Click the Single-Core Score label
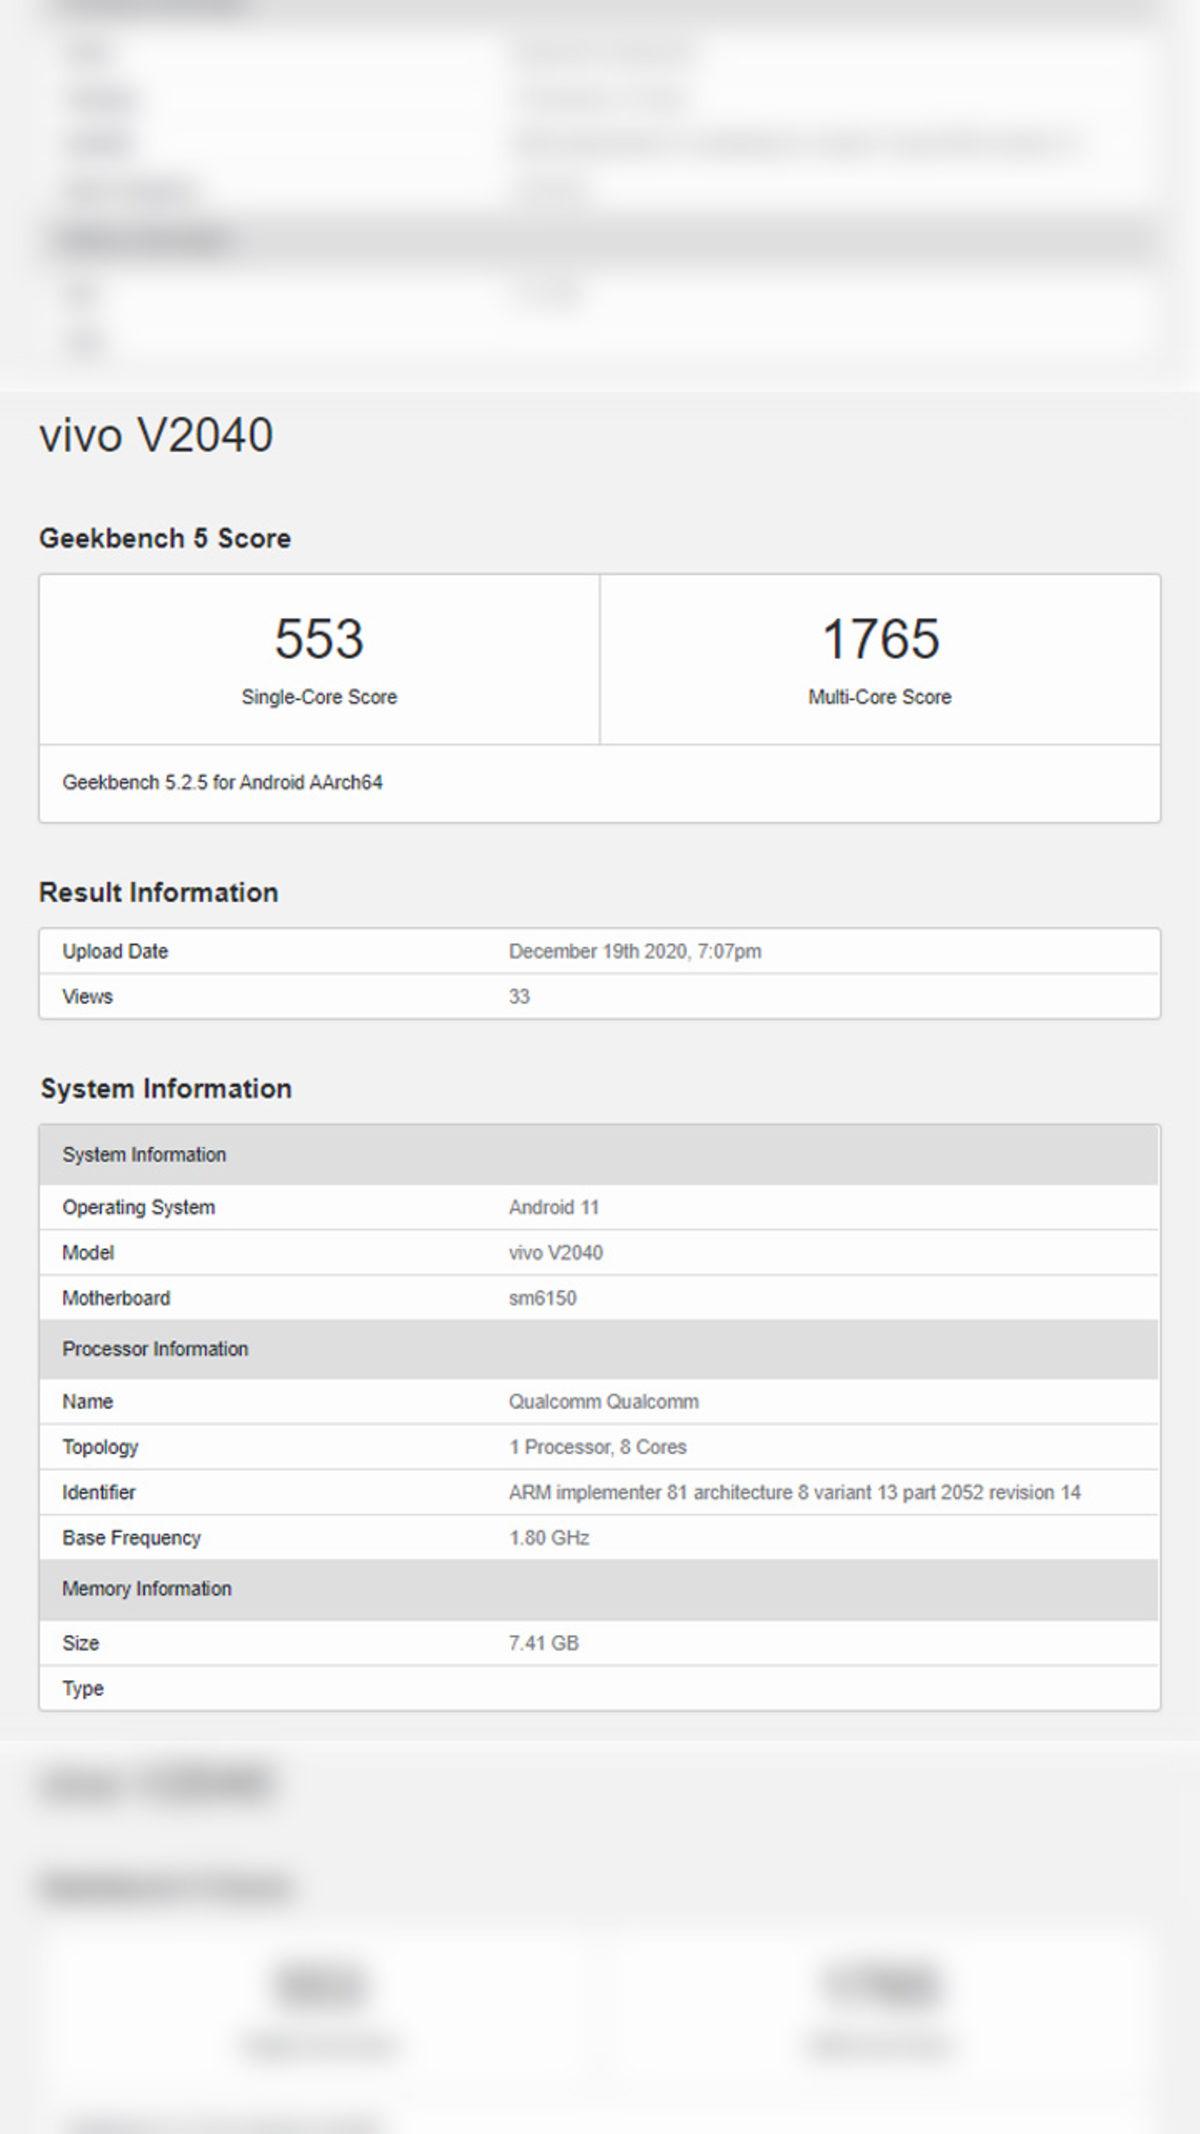 tap(319, 697)
